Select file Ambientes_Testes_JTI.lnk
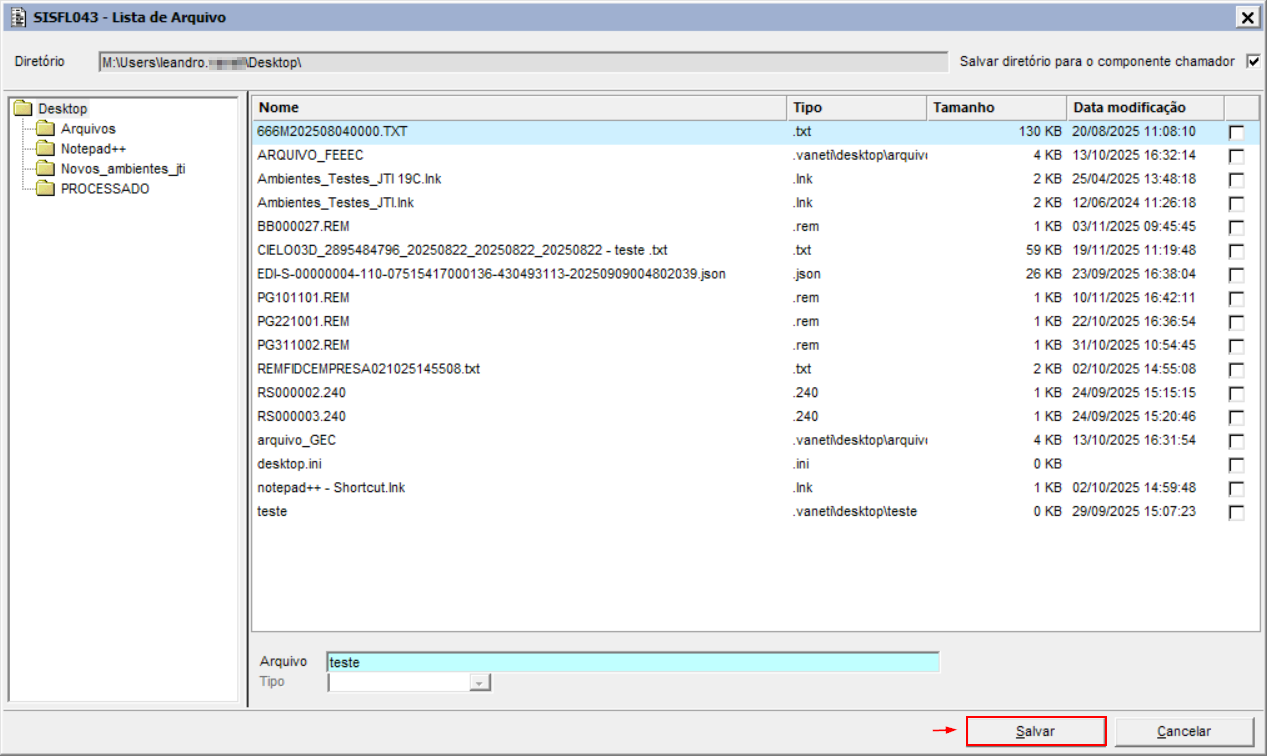 point(335,203)
